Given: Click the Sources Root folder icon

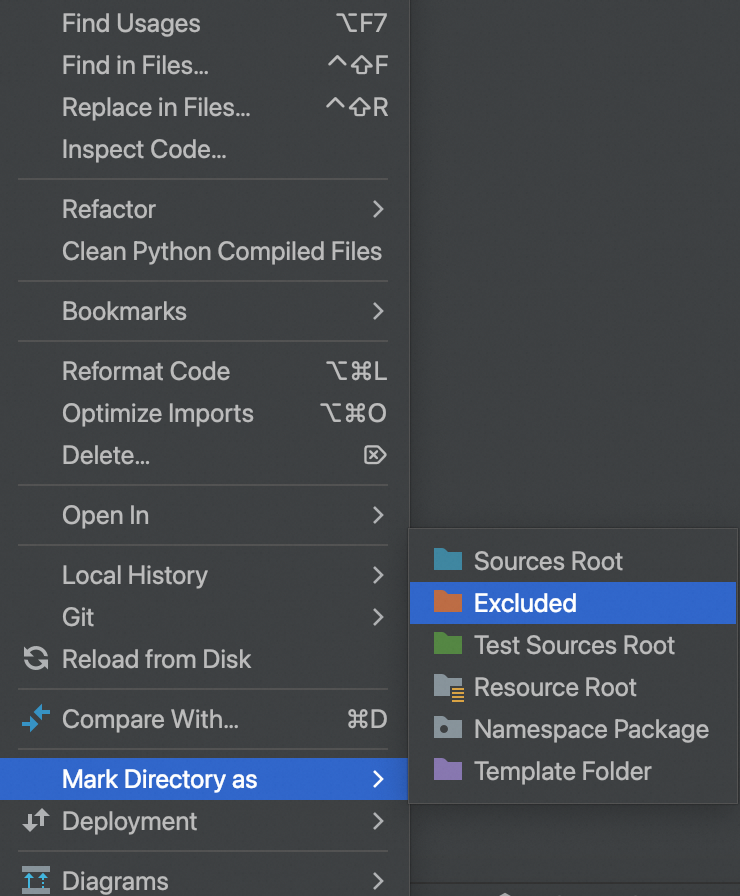Looking at the screenshot, I should pos(447,561).
